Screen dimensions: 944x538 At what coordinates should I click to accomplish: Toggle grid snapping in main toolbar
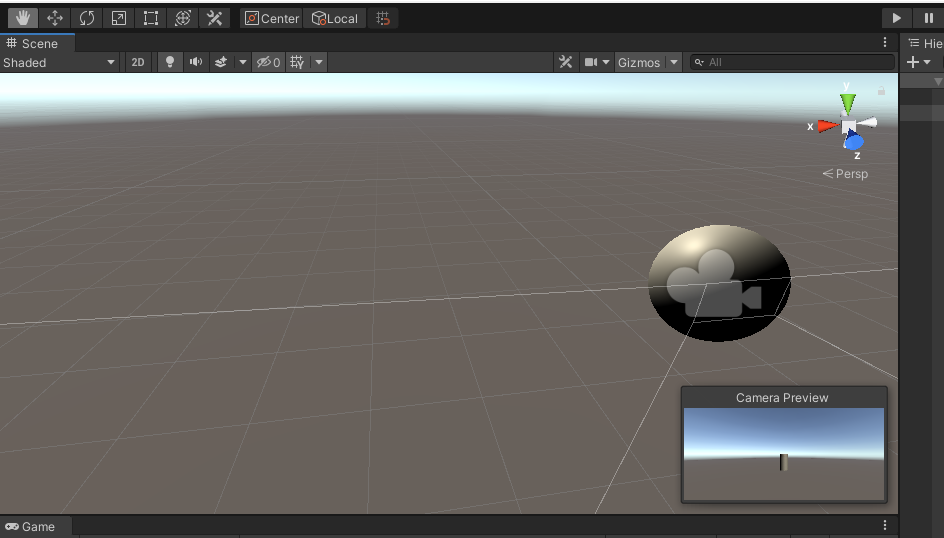[x=383, y=19]
